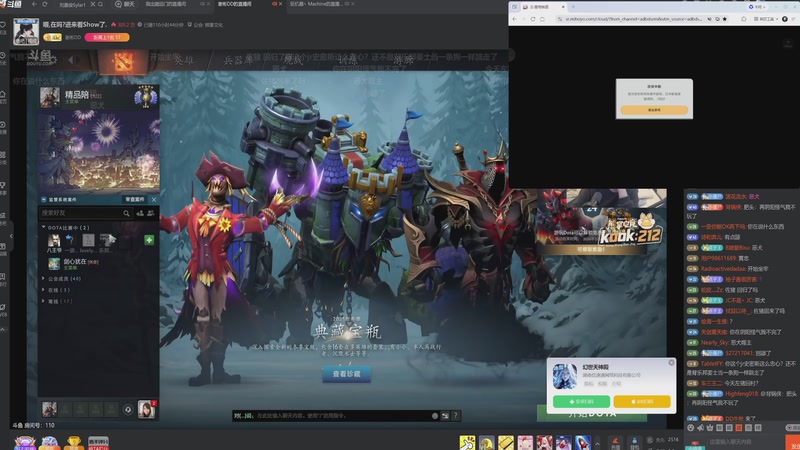Send the rocket gift from the gift bar

click(583, 443)
